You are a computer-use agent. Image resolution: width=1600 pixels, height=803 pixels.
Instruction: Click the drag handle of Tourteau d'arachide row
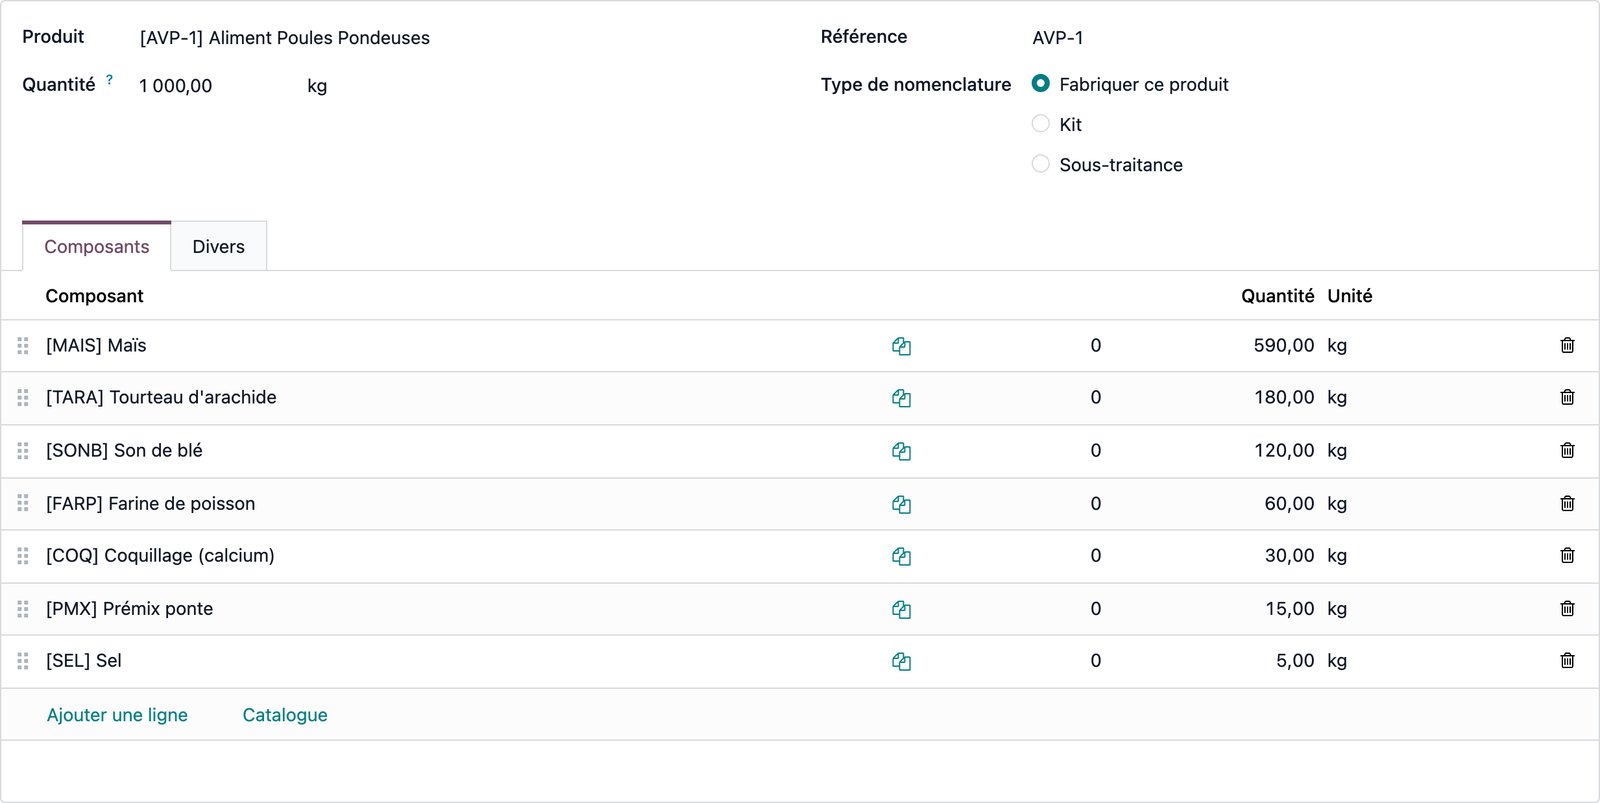tap(23, 398)
